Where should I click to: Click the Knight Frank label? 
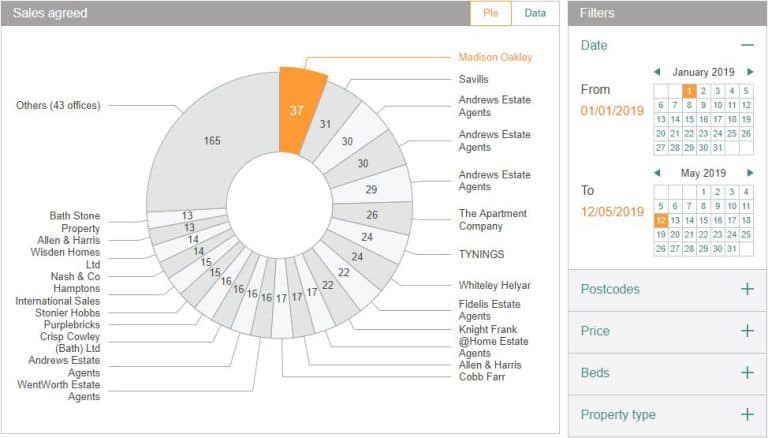click(x=488, y=329)
